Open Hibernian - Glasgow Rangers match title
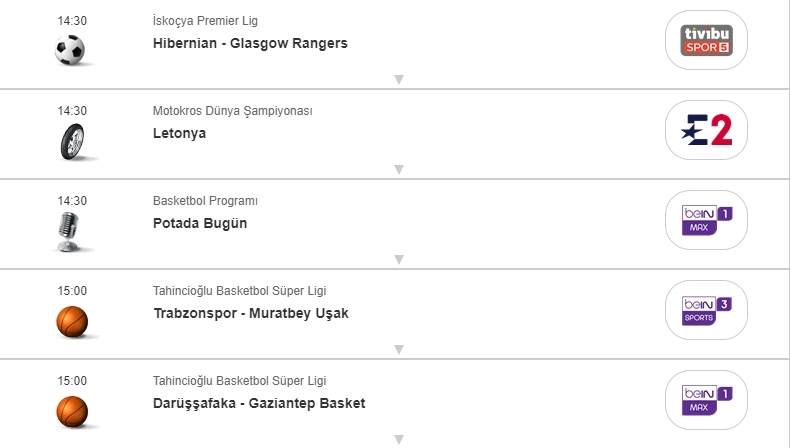Viewport: 790px width, 448px height. [250, 43]
